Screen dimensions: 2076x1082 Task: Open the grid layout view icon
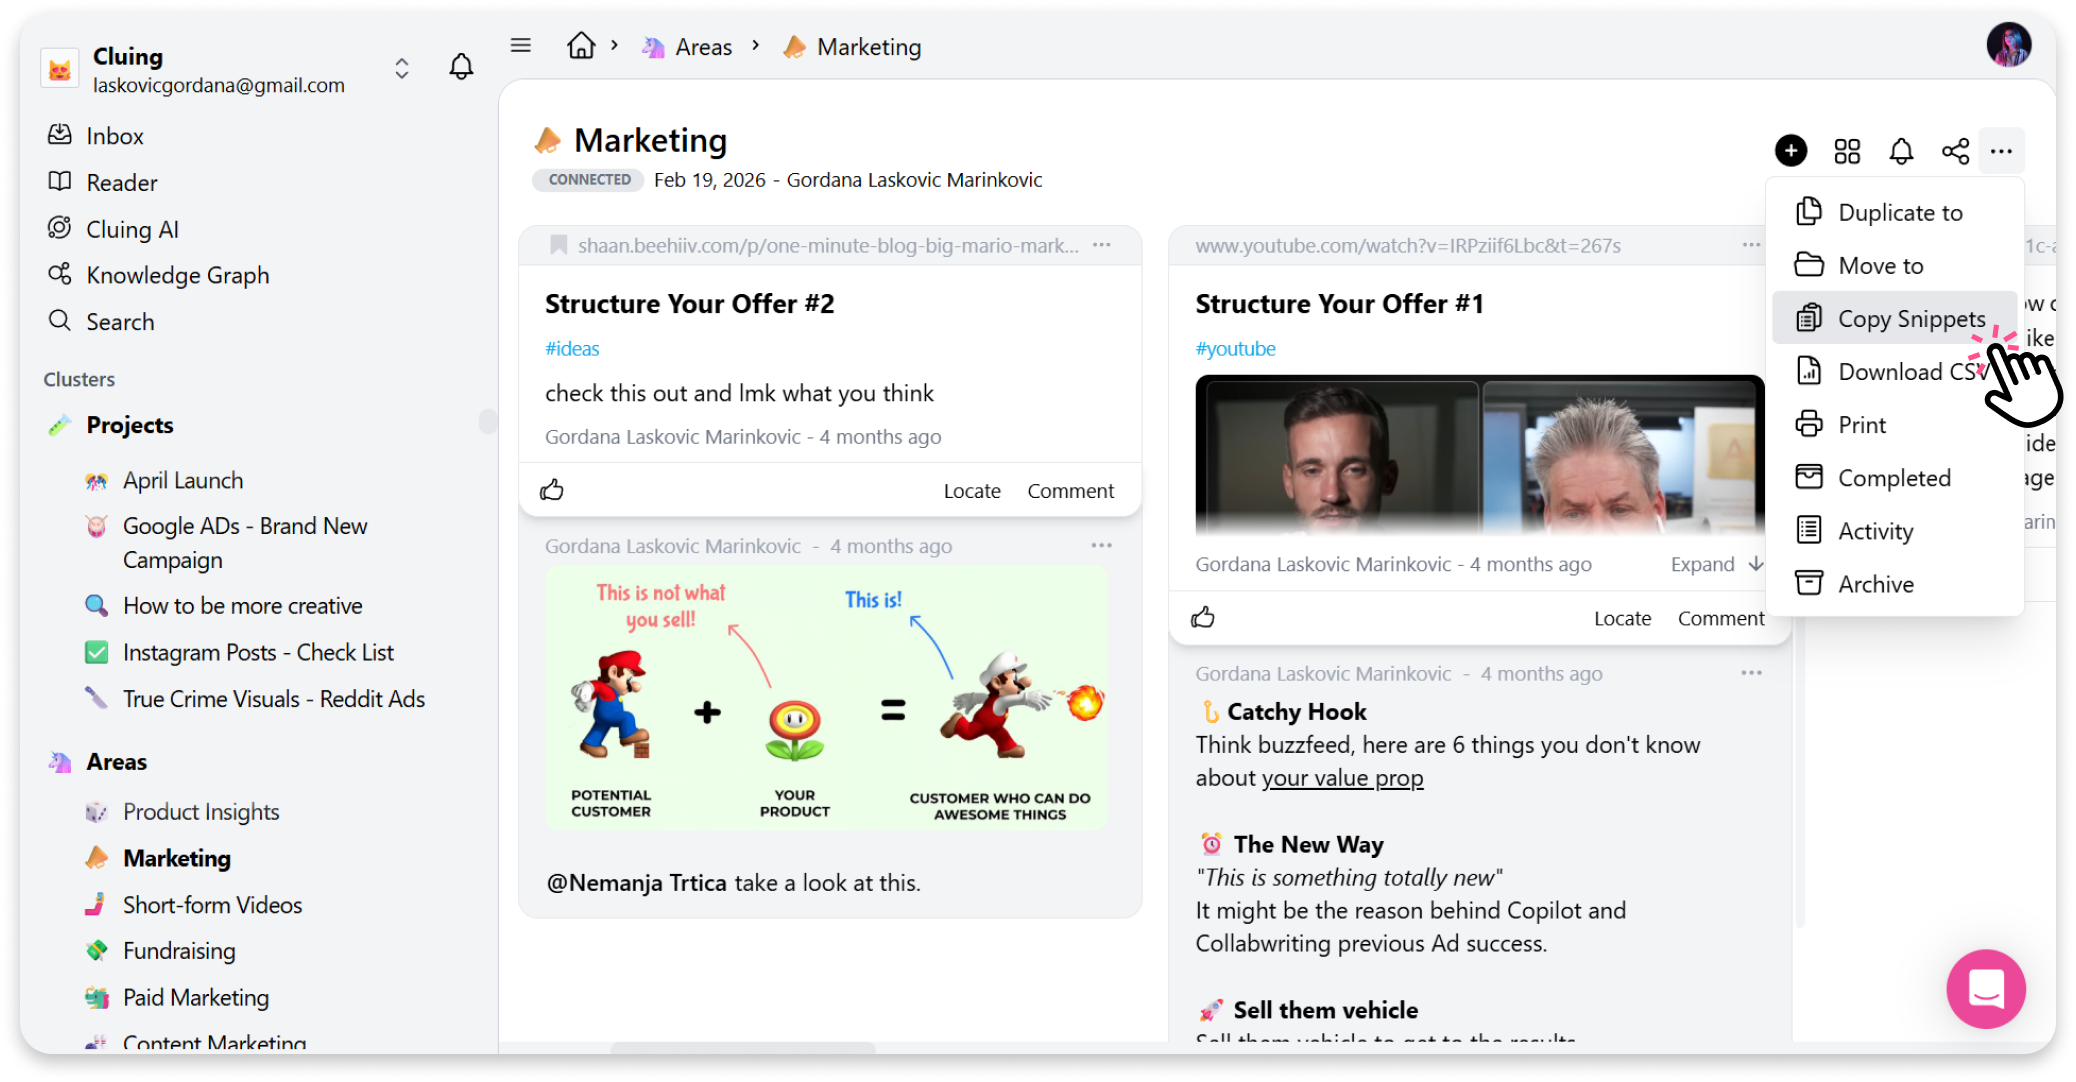[x=1846, y=151]
